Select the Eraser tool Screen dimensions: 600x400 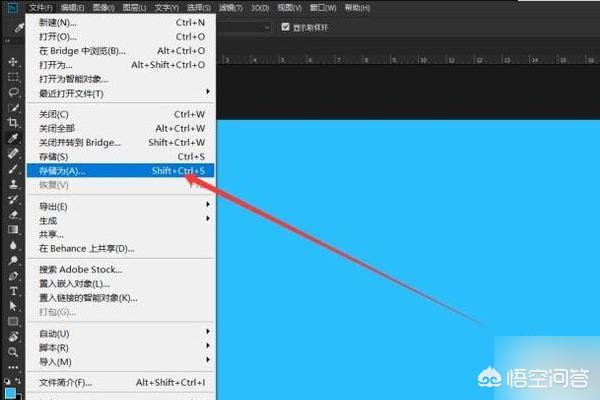tap(13, 214)
